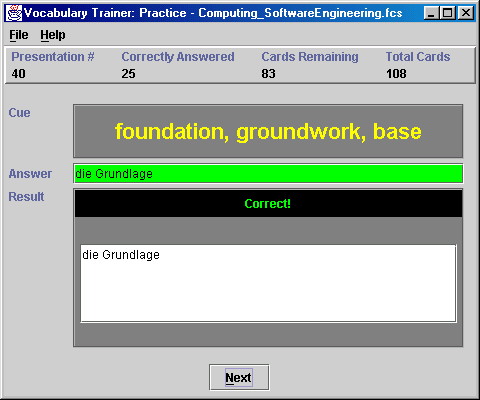Click the 'Correctly Answered' statistic label
Screen dimensions: 480x400
click(178, 57)
